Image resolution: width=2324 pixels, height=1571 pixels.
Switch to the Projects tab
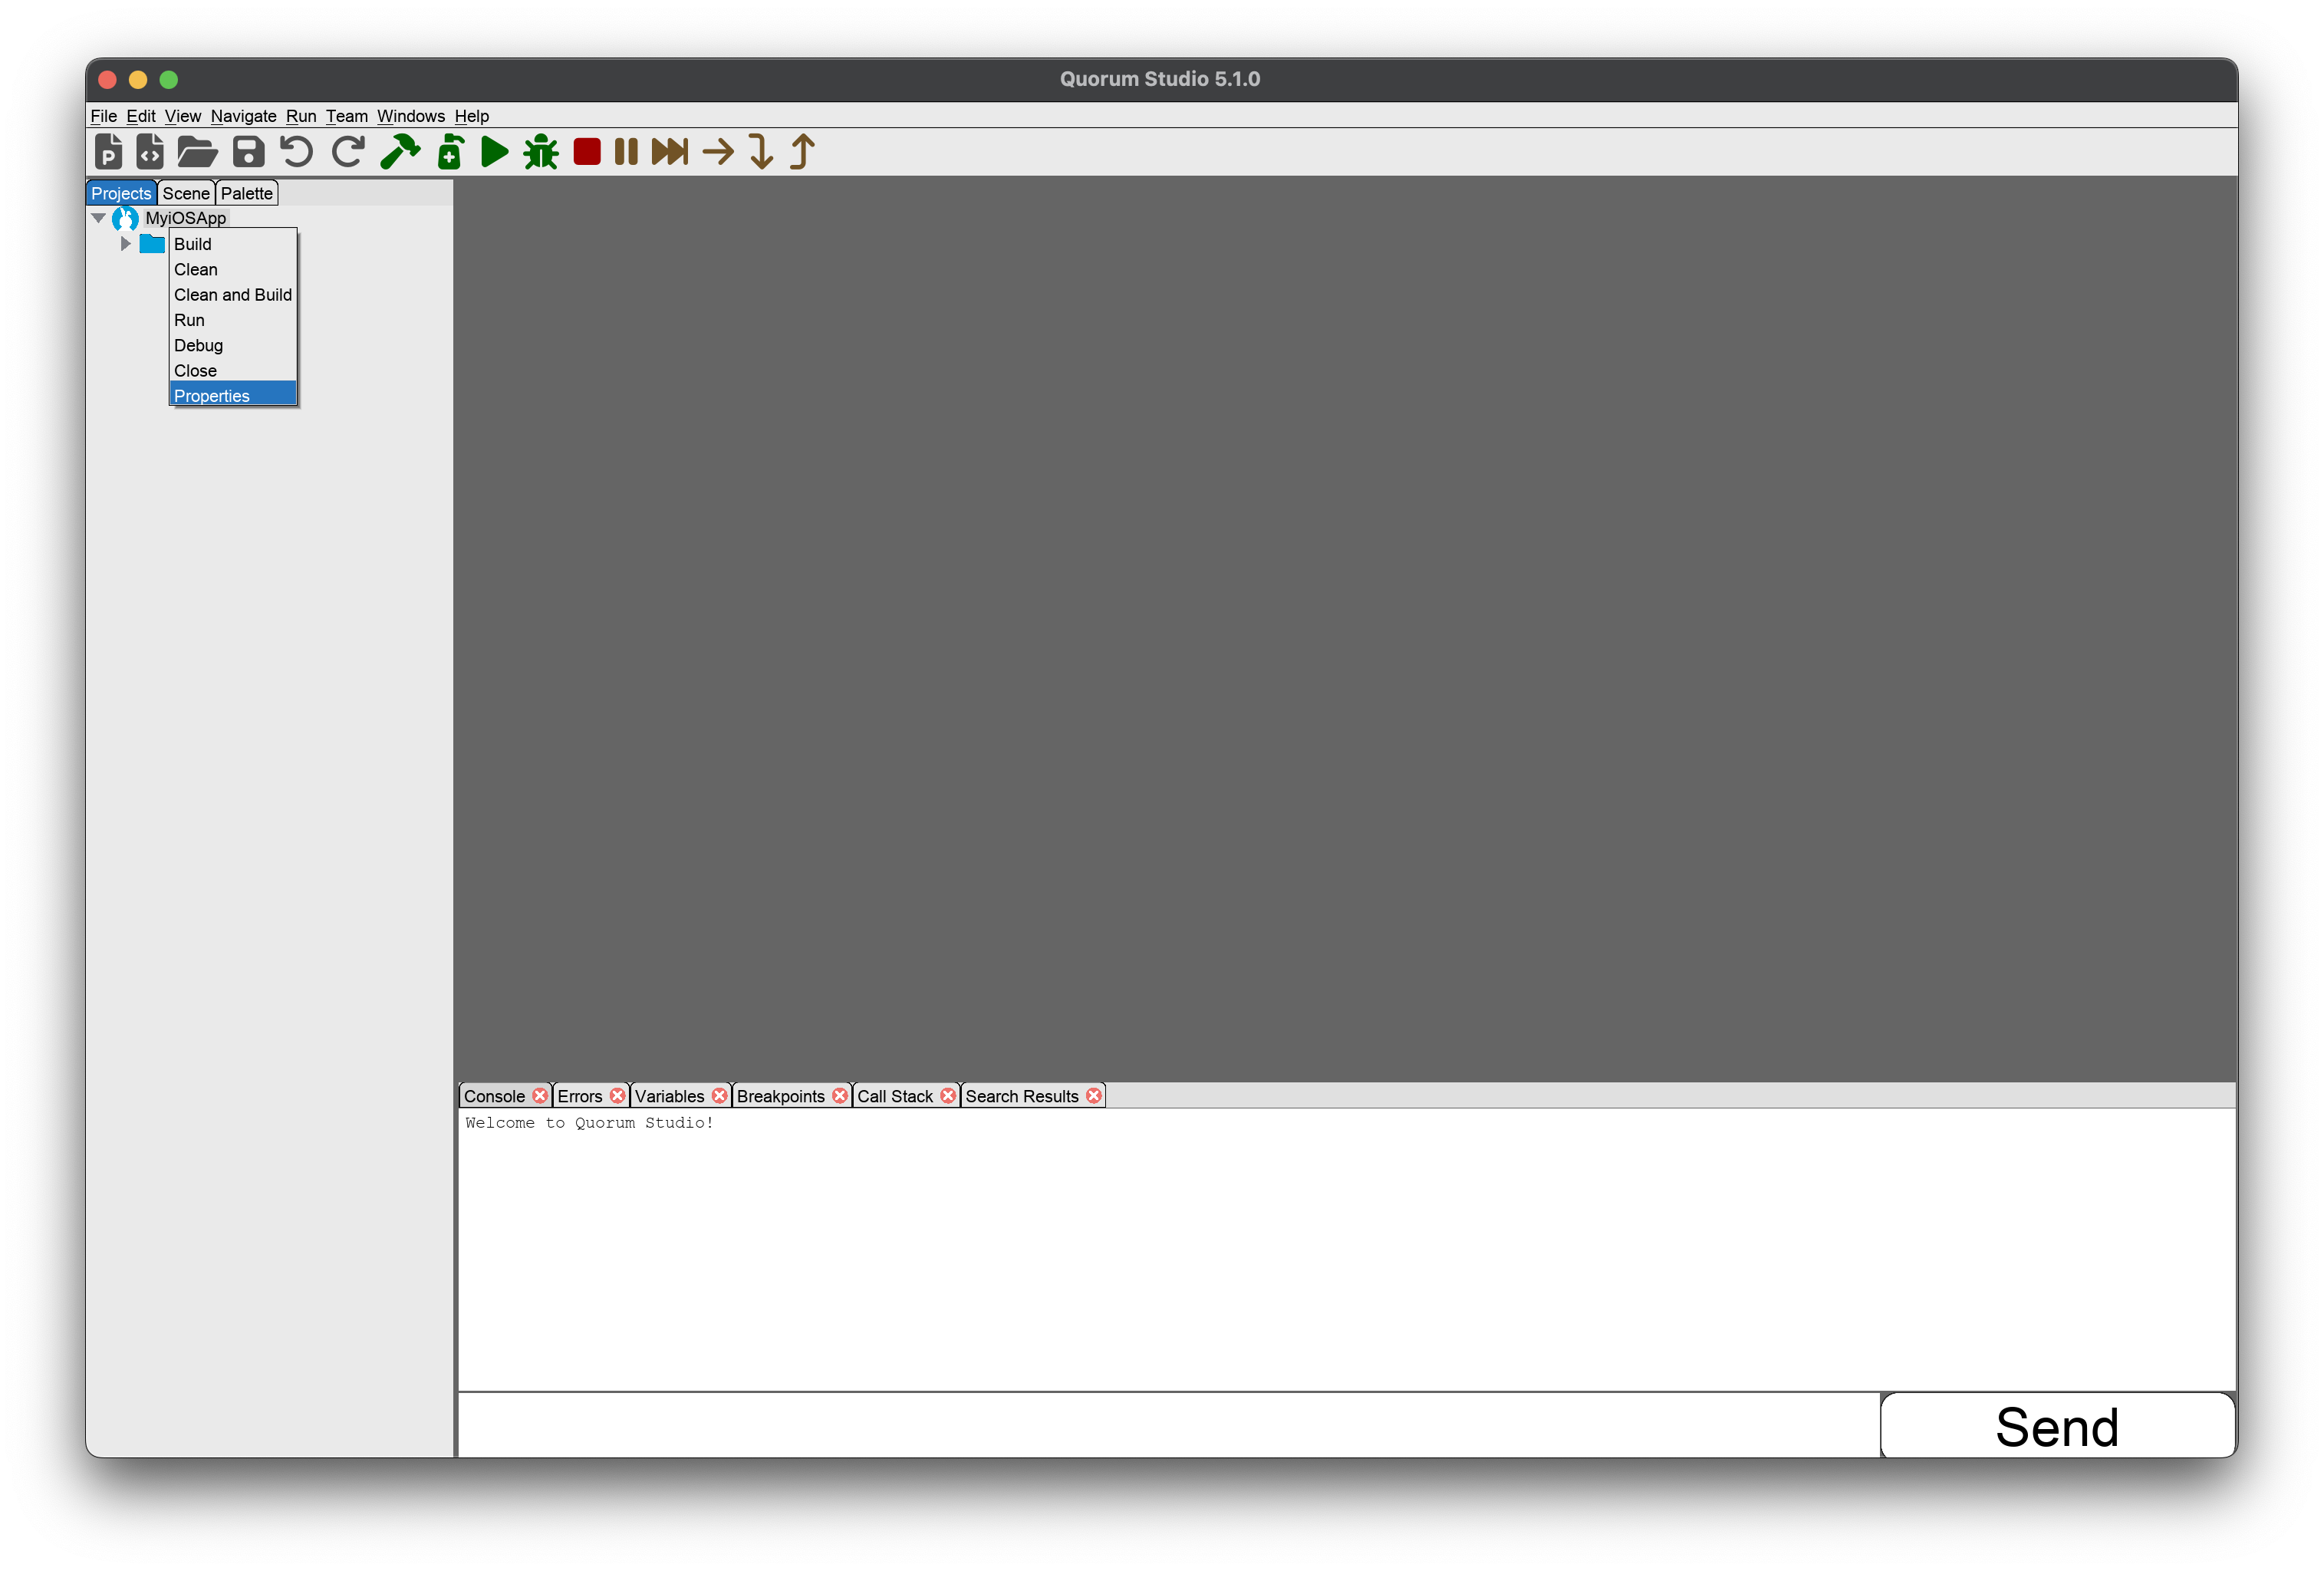[x=121, y=193]
